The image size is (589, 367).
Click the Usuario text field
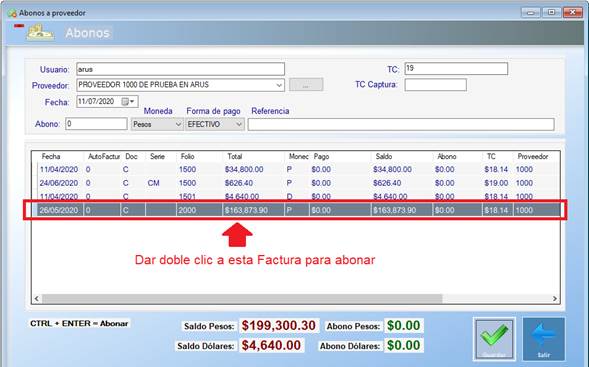point(180,69)
